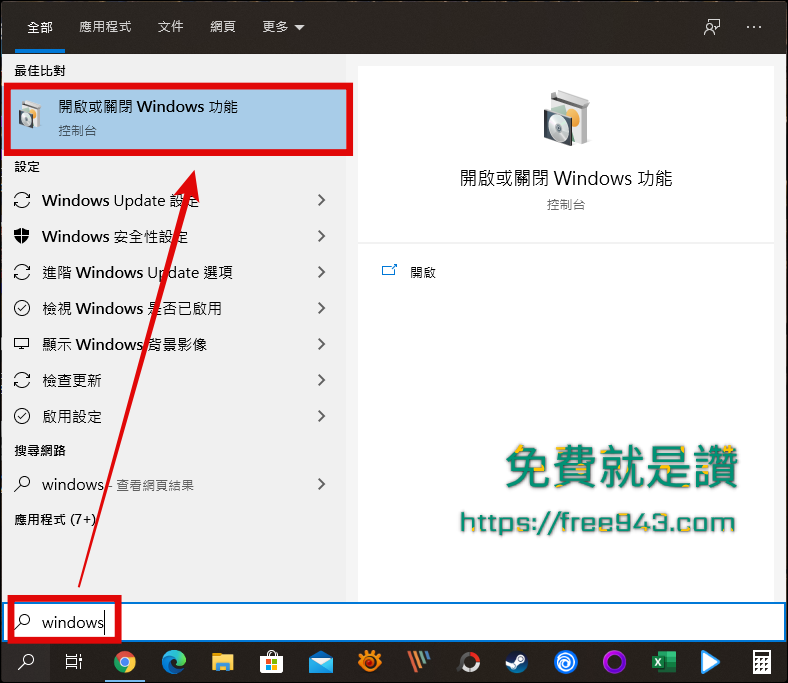Open the 啟用設定 settings result
Image resolution: width=788 pixels, height=683 pixels.
click(173, 416)
